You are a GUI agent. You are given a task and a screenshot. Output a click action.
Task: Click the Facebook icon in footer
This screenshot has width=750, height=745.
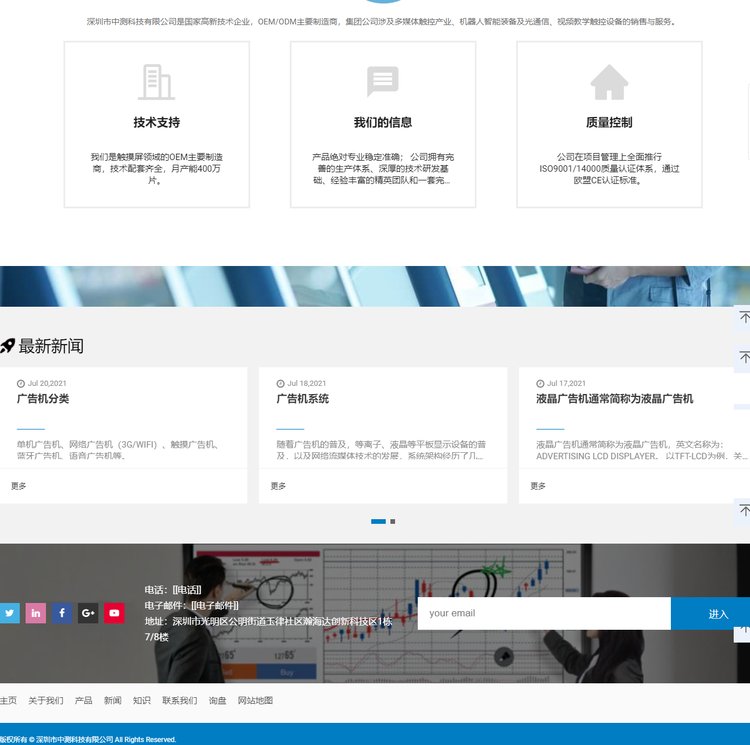(62, 613)
